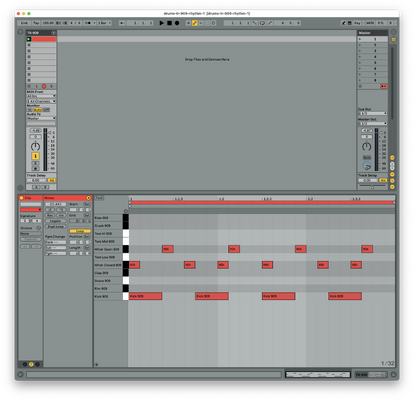Toggle the Clip box activator circle
The image size is (414, 400).
tap(22, 198)
